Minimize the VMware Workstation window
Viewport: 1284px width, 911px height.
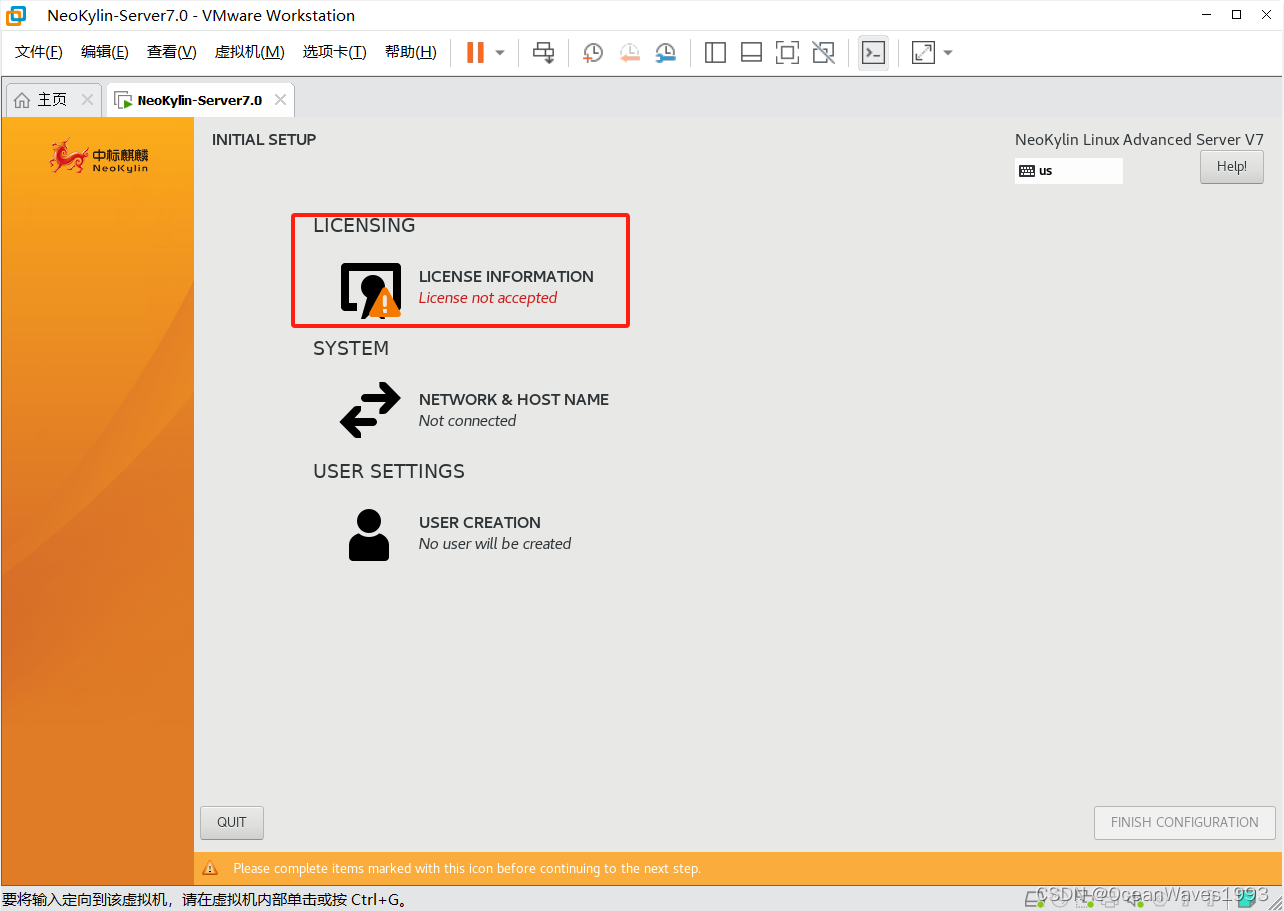tap(1204, 15)
